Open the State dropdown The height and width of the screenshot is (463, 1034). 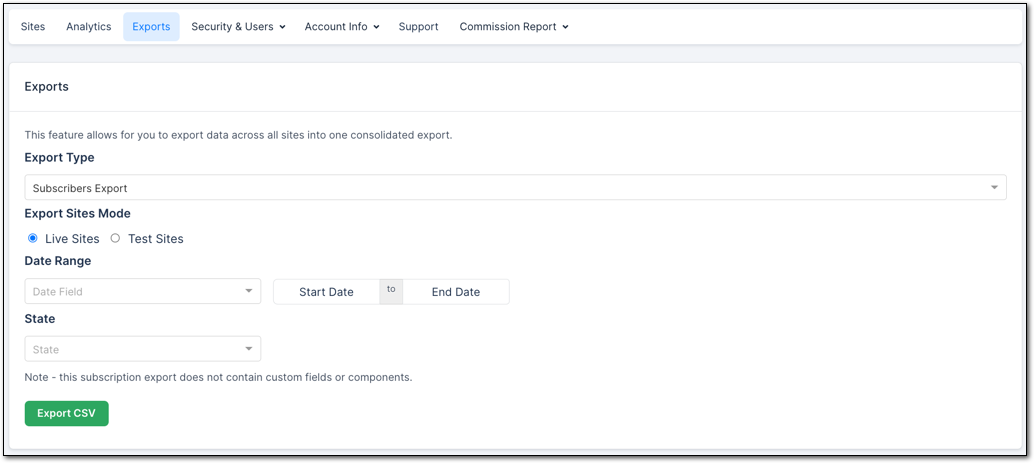(142, 349)
